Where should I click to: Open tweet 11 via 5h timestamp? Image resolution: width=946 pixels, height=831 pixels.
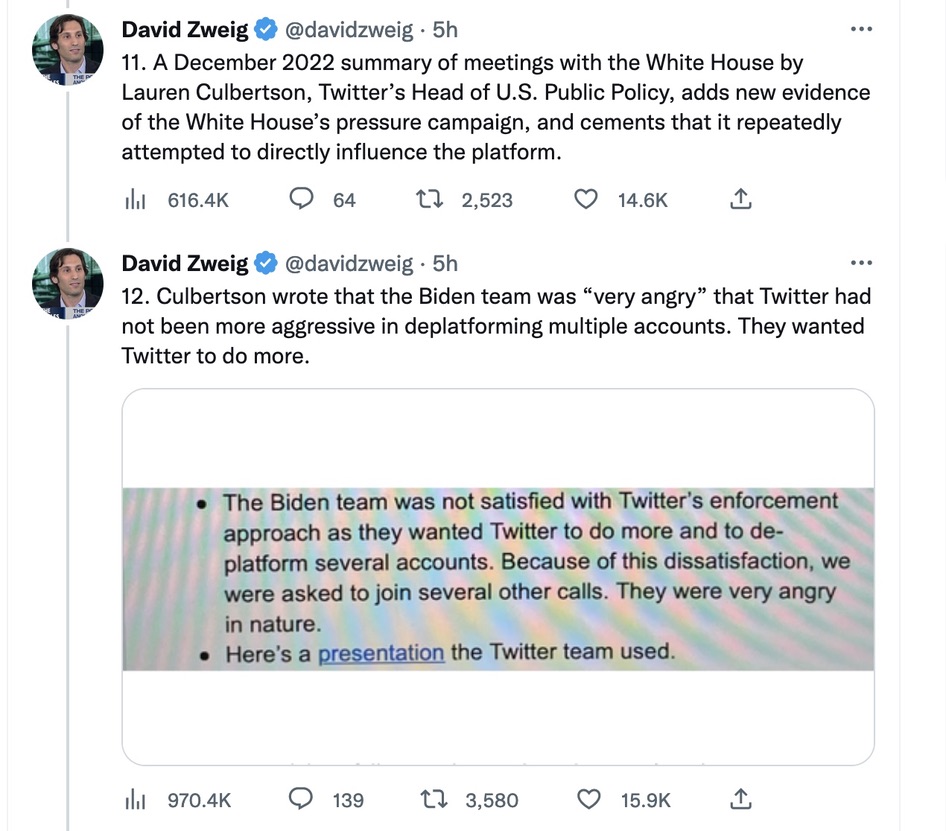(x=445, y=30)
